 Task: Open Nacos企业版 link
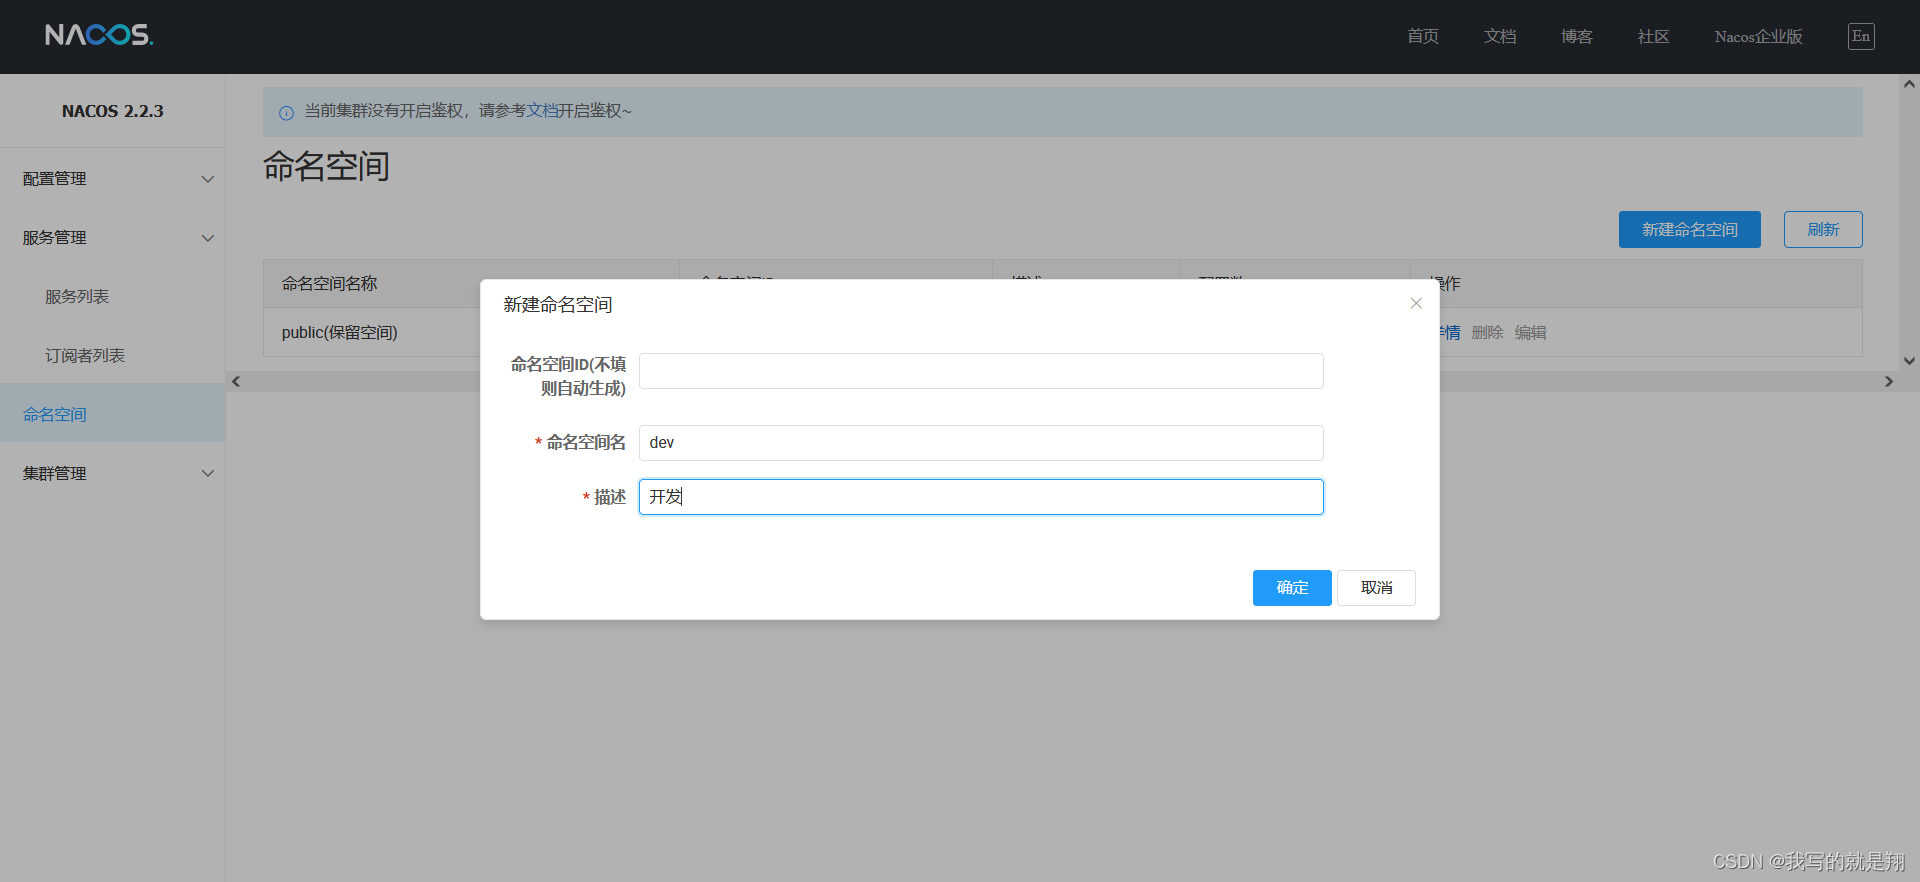[1758, 36]
